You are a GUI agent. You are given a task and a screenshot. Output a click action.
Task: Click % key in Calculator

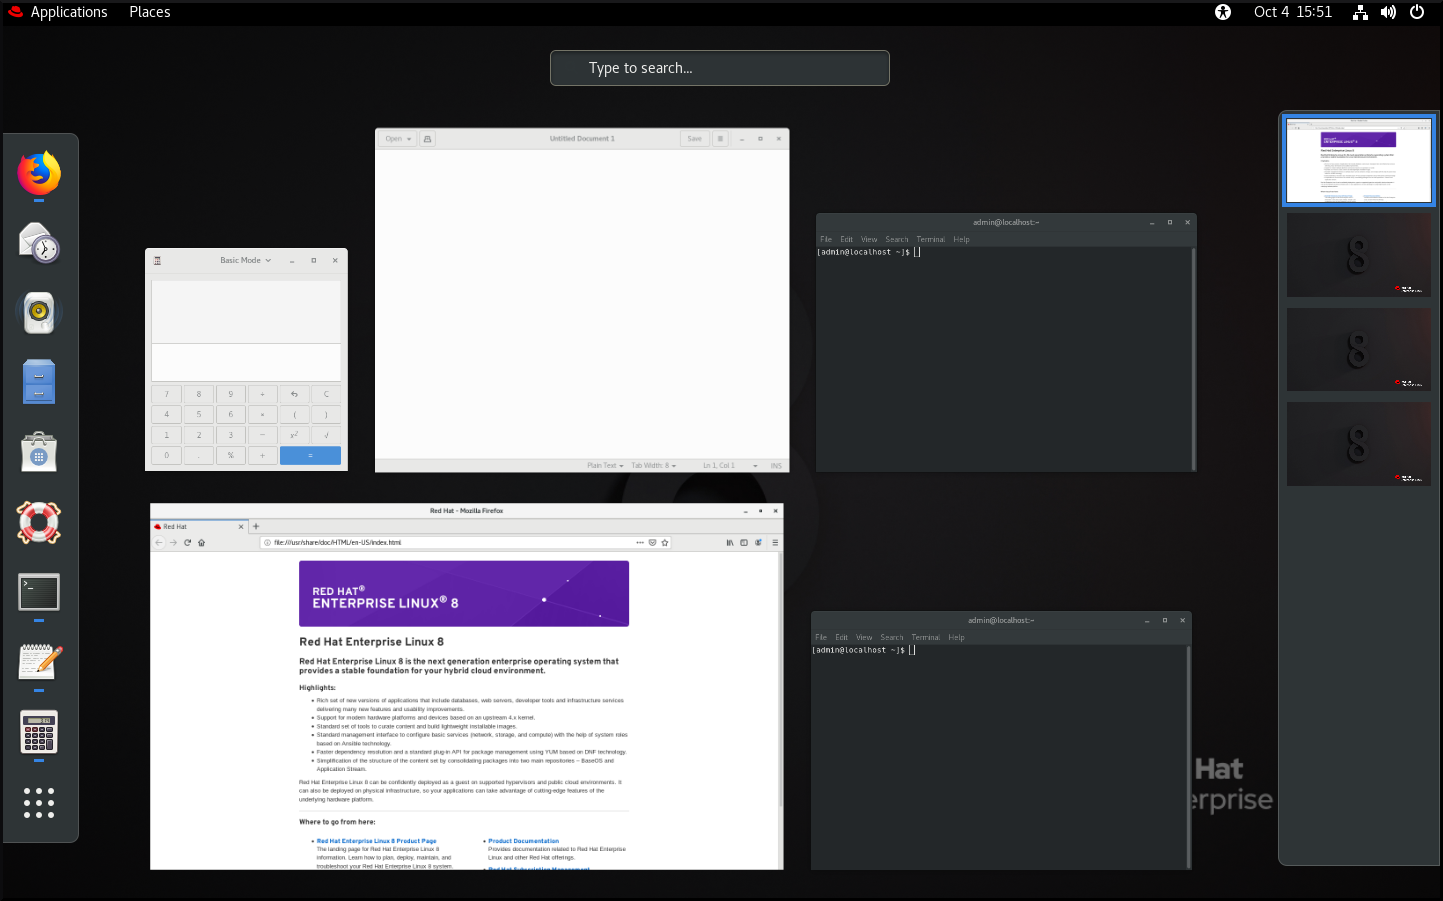[231, 456]
